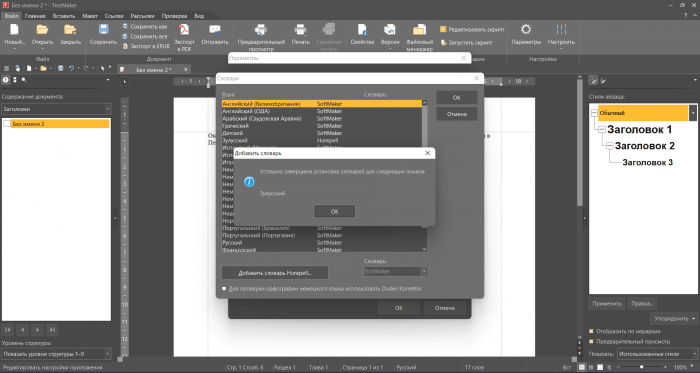Screen dimensions: 700x373
Task: Click the Запустить скрипт icon
Action: tap(443, 43)
